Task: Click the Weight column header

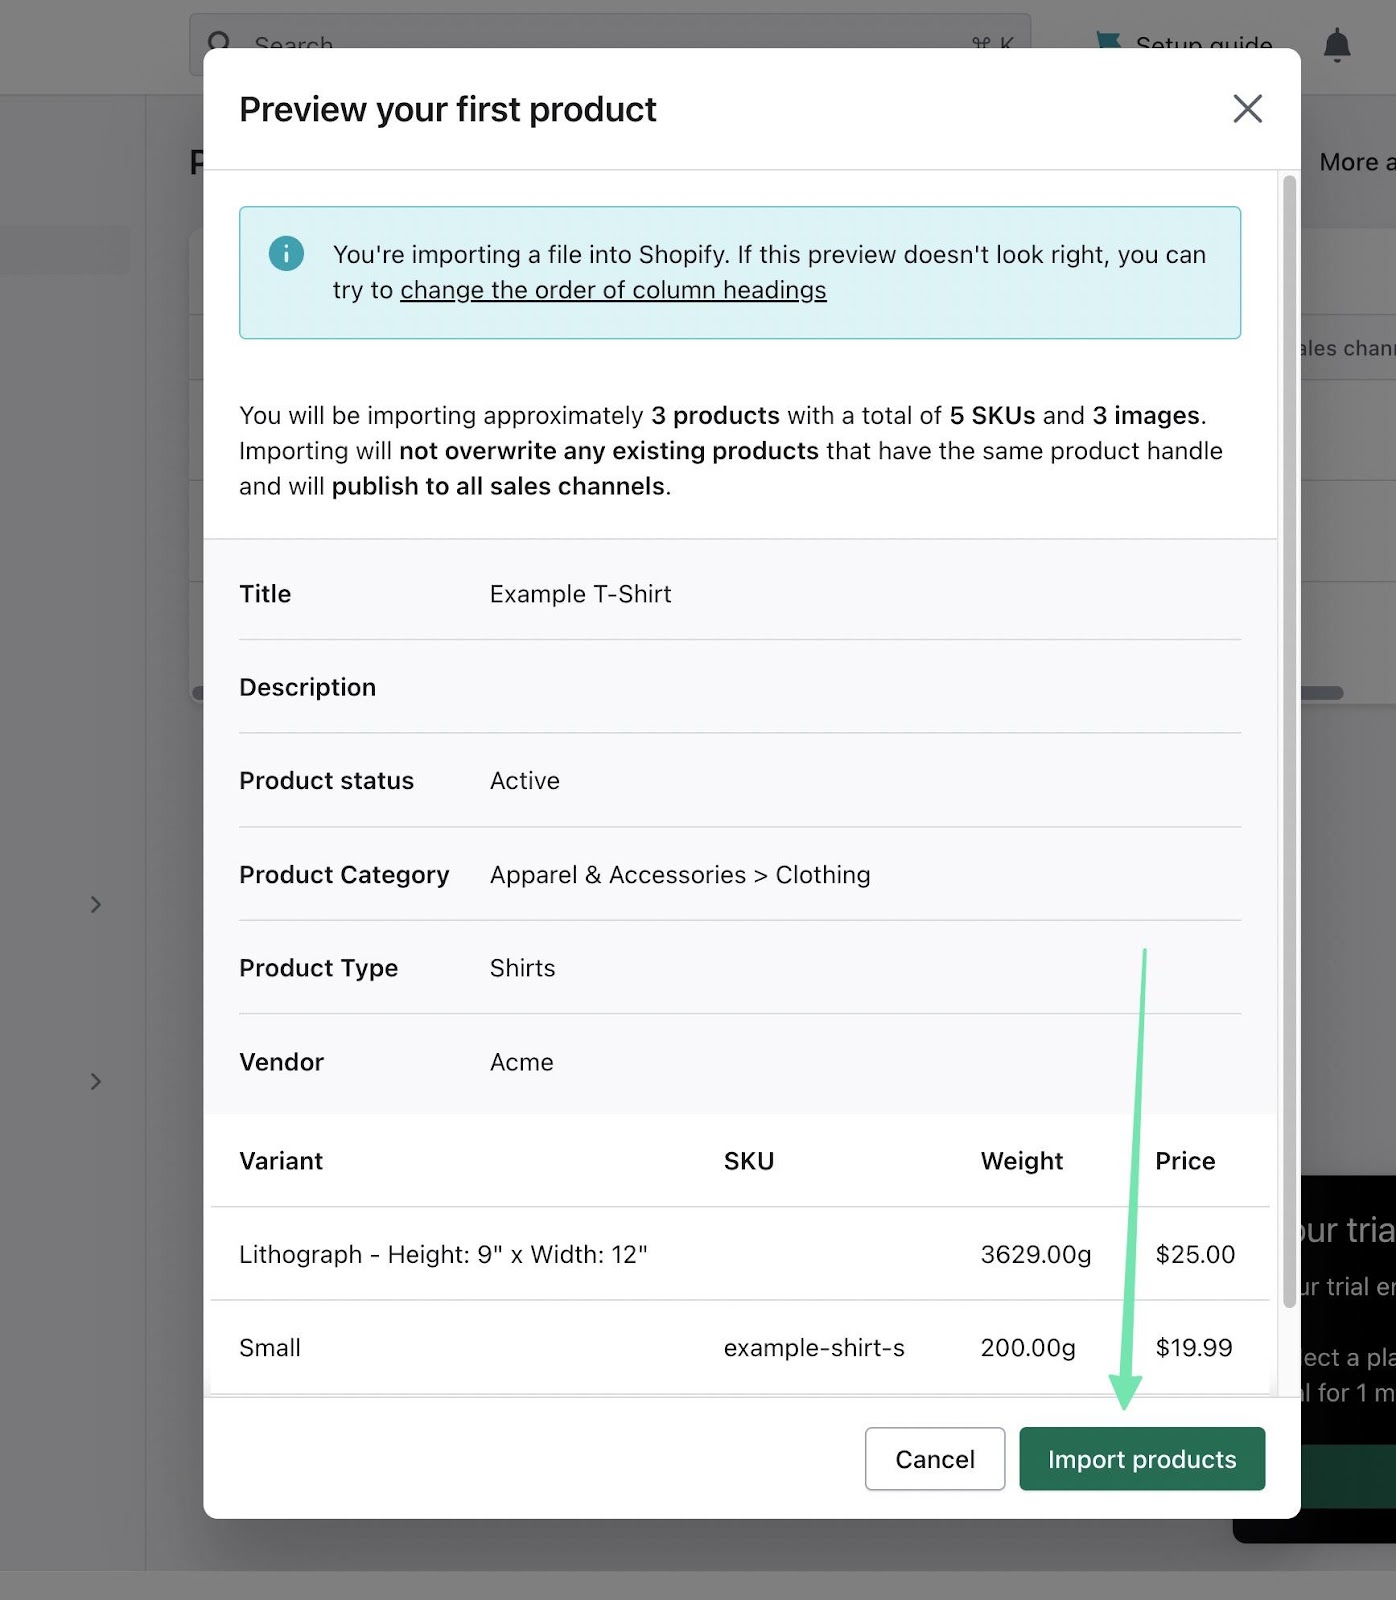Action: pyautogui.click(x=1021, y=1161)
